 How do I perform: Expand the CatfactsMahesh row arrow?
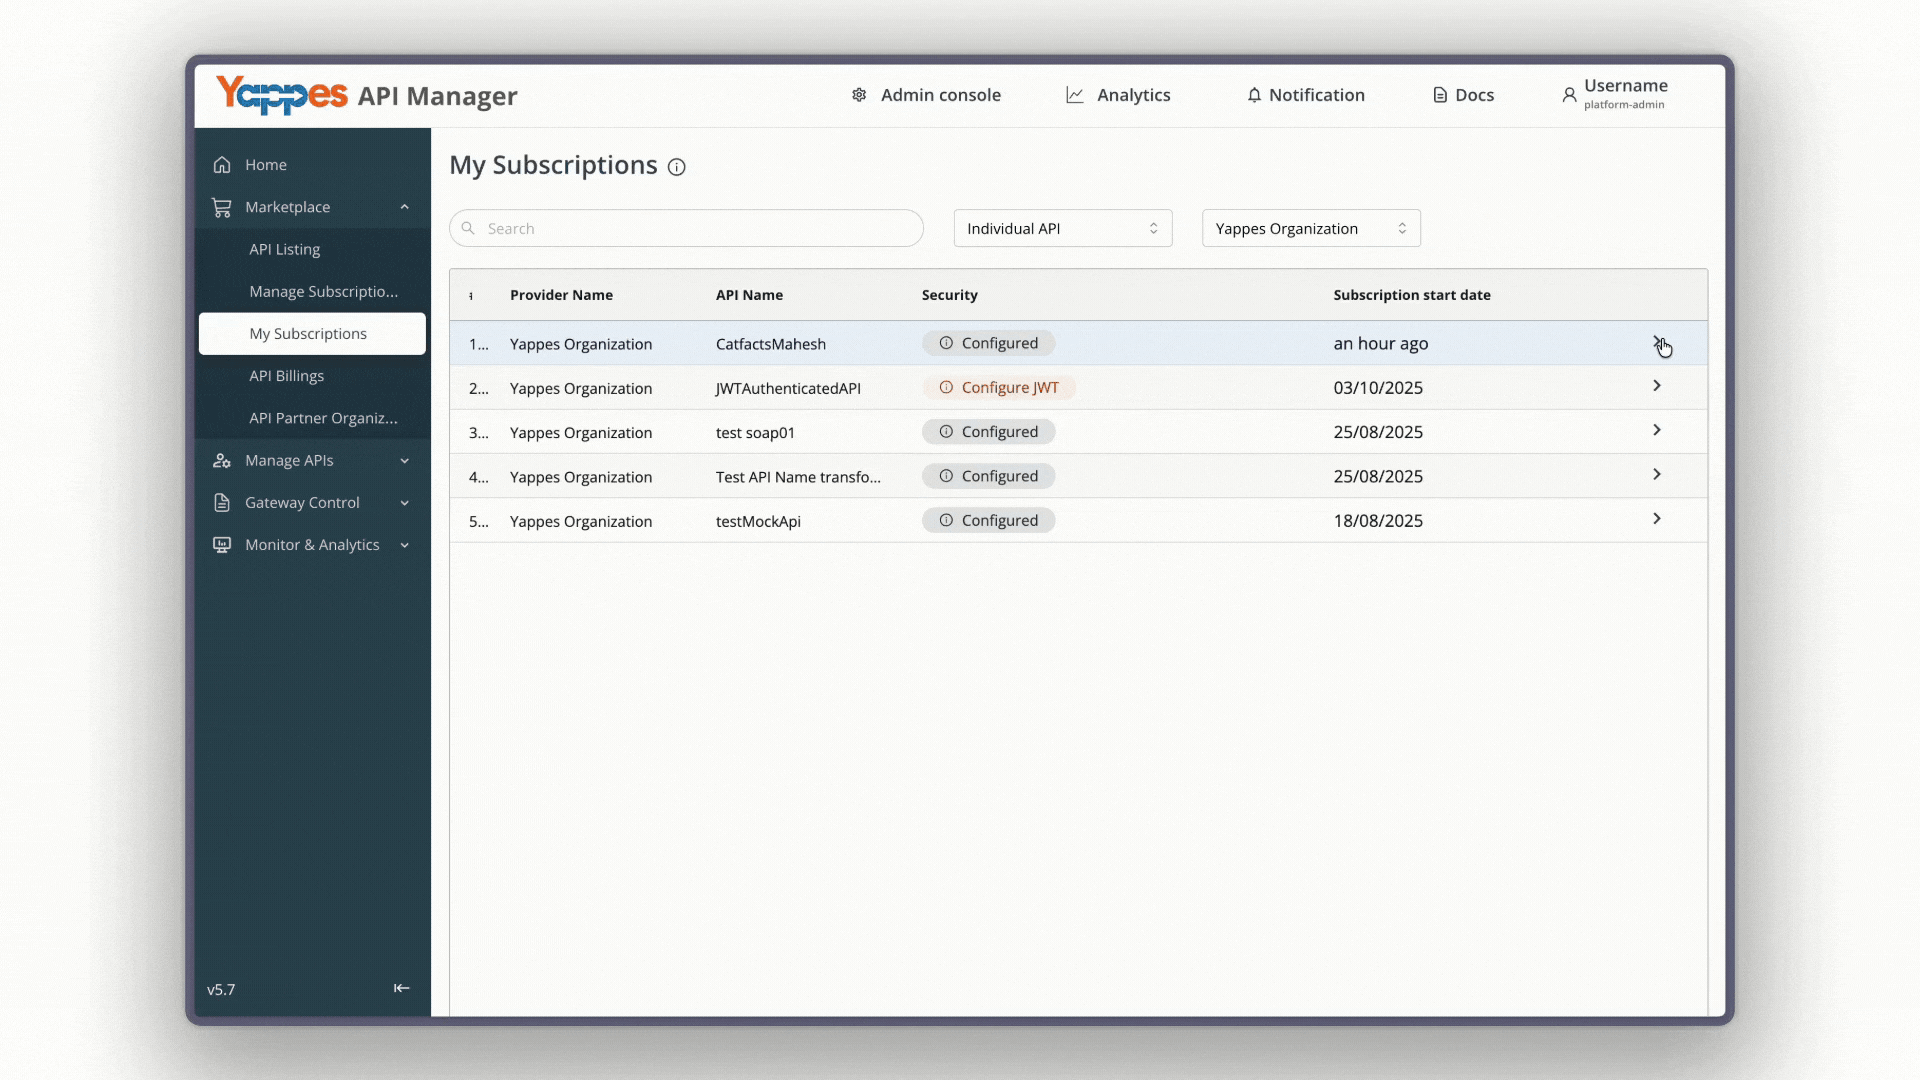coord(1657,342)
